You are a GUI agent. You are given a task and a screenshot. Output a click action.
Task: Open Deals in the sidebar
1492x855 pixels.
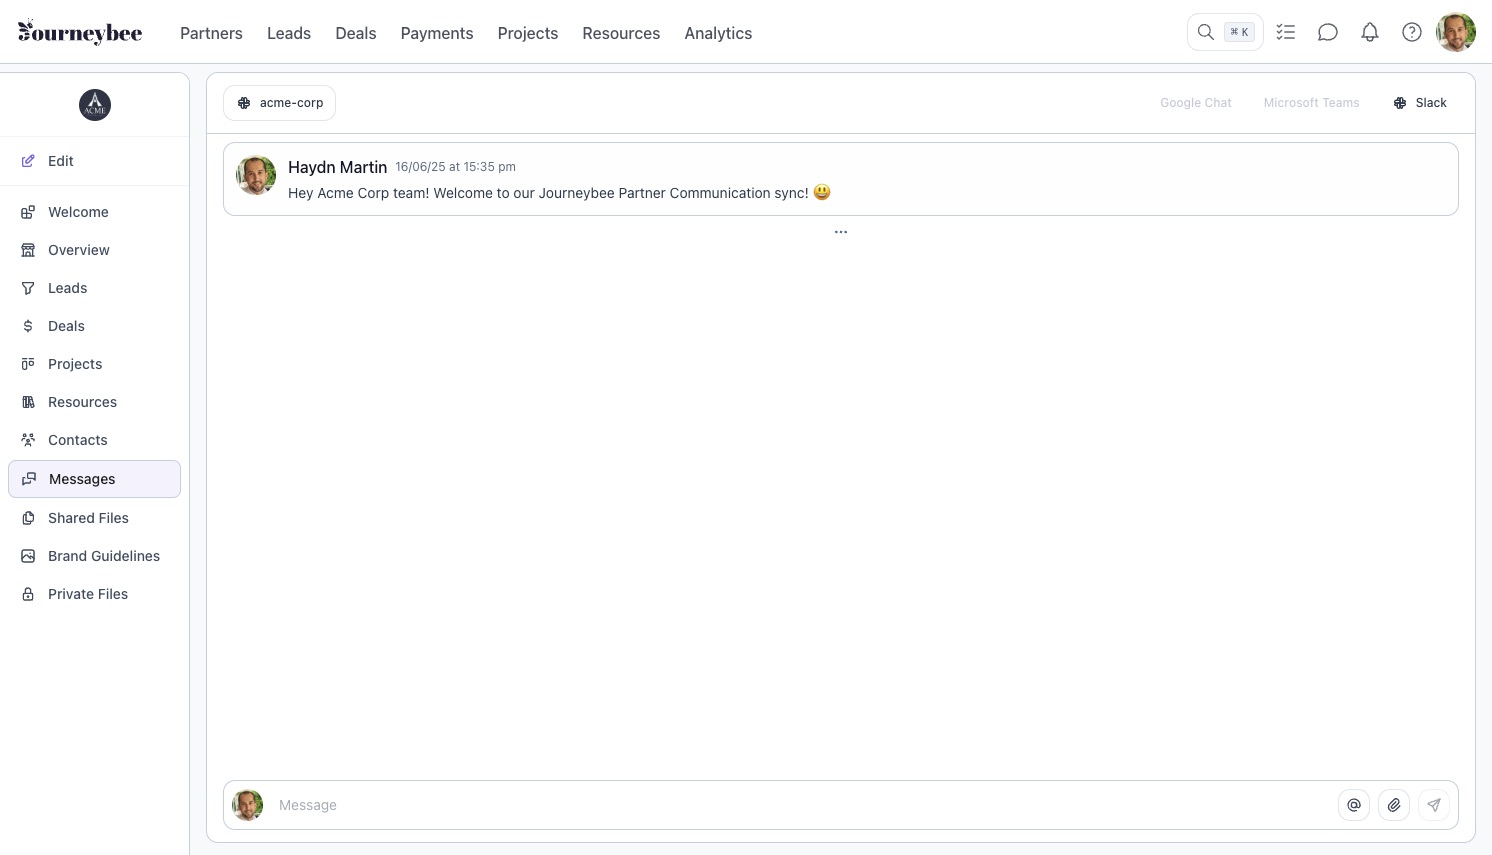pos(94,326)
